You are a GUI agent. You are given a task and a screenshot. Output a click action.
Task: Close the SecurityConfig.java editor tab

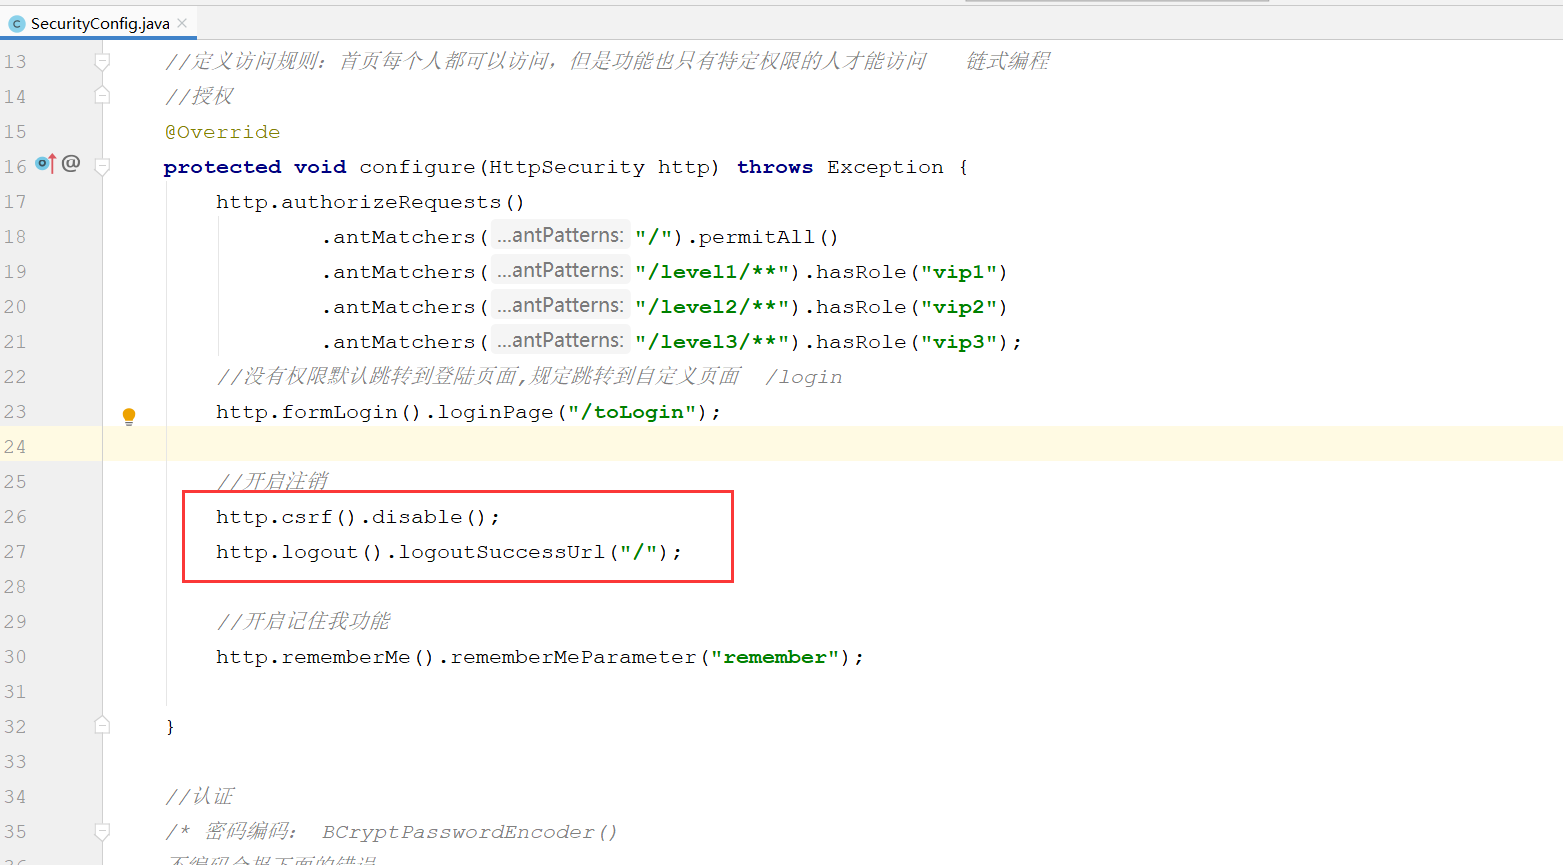[x=182, y=23]
